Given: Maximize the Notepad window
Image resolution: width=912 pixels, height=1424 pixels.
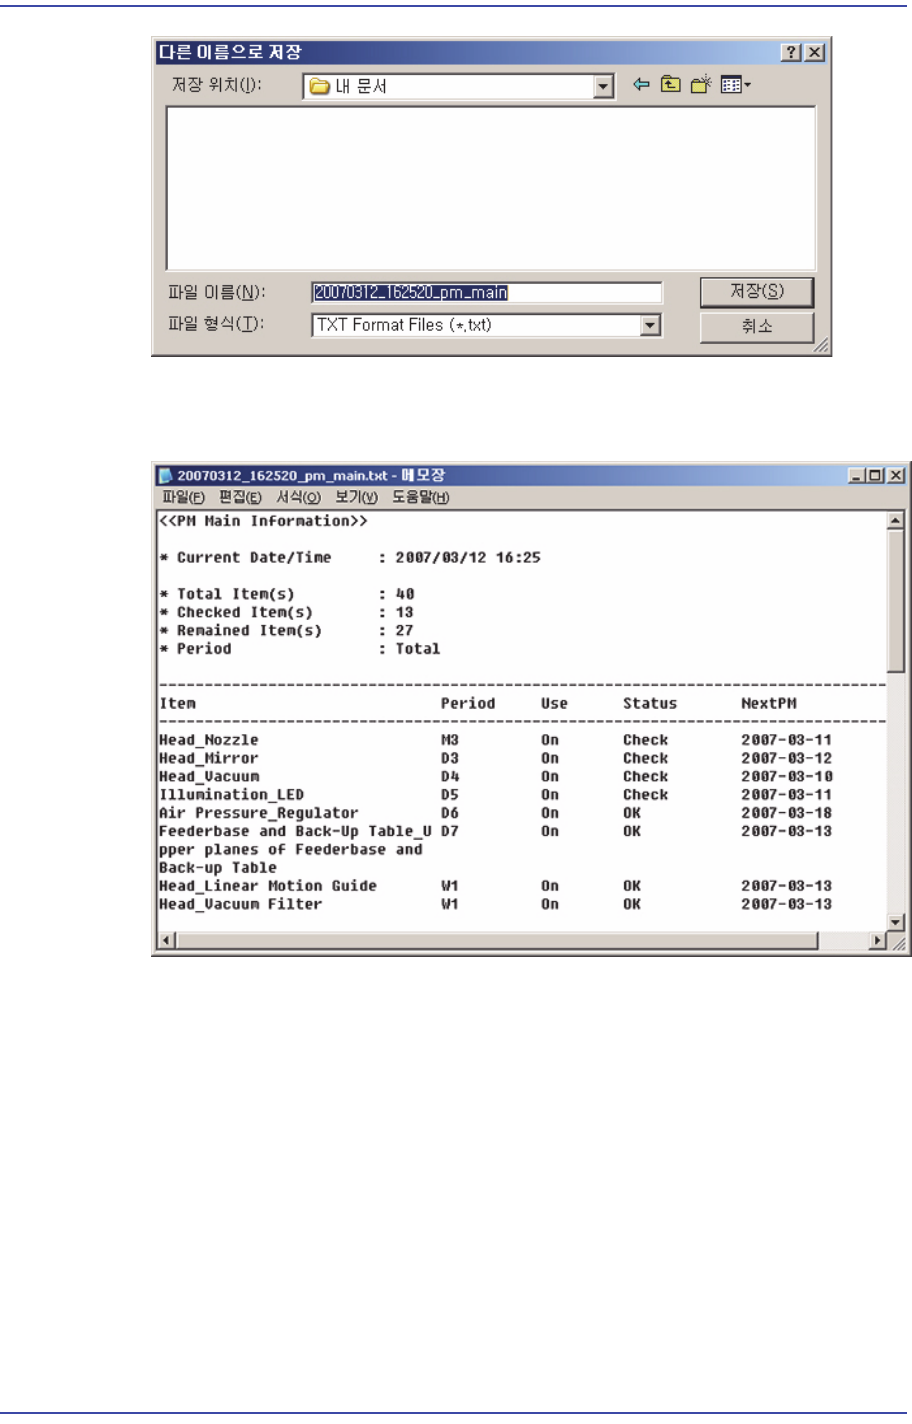Looking at the screenshot, I should 876,476.
